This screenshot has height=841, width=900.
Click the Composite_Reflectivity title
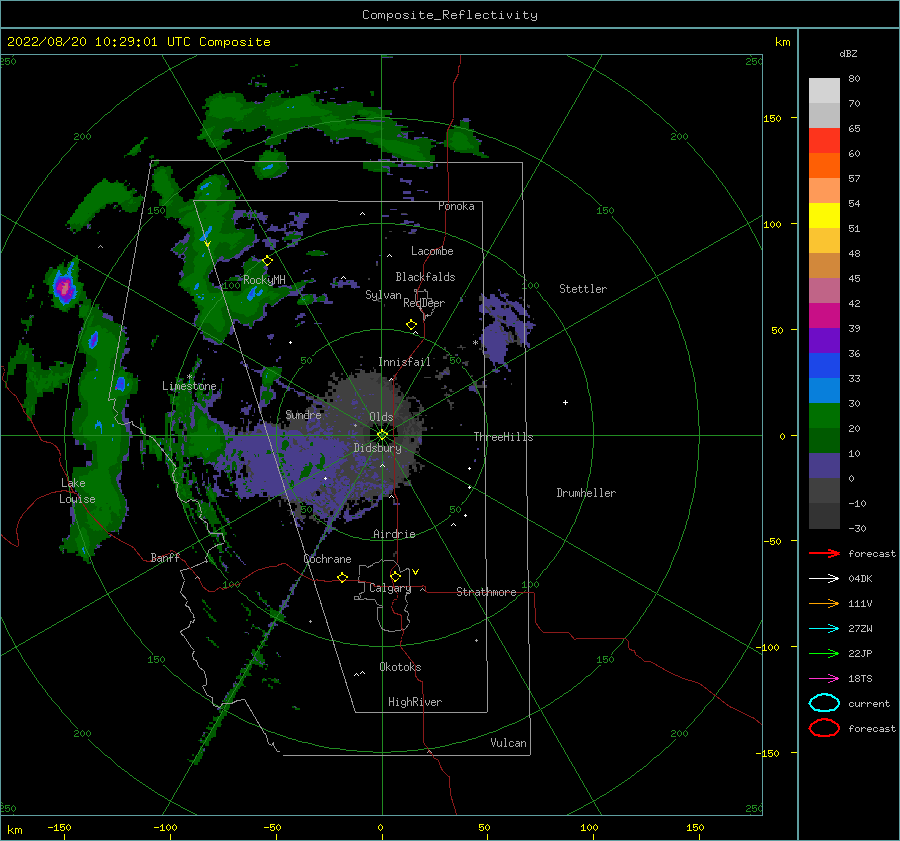(449, 15)
